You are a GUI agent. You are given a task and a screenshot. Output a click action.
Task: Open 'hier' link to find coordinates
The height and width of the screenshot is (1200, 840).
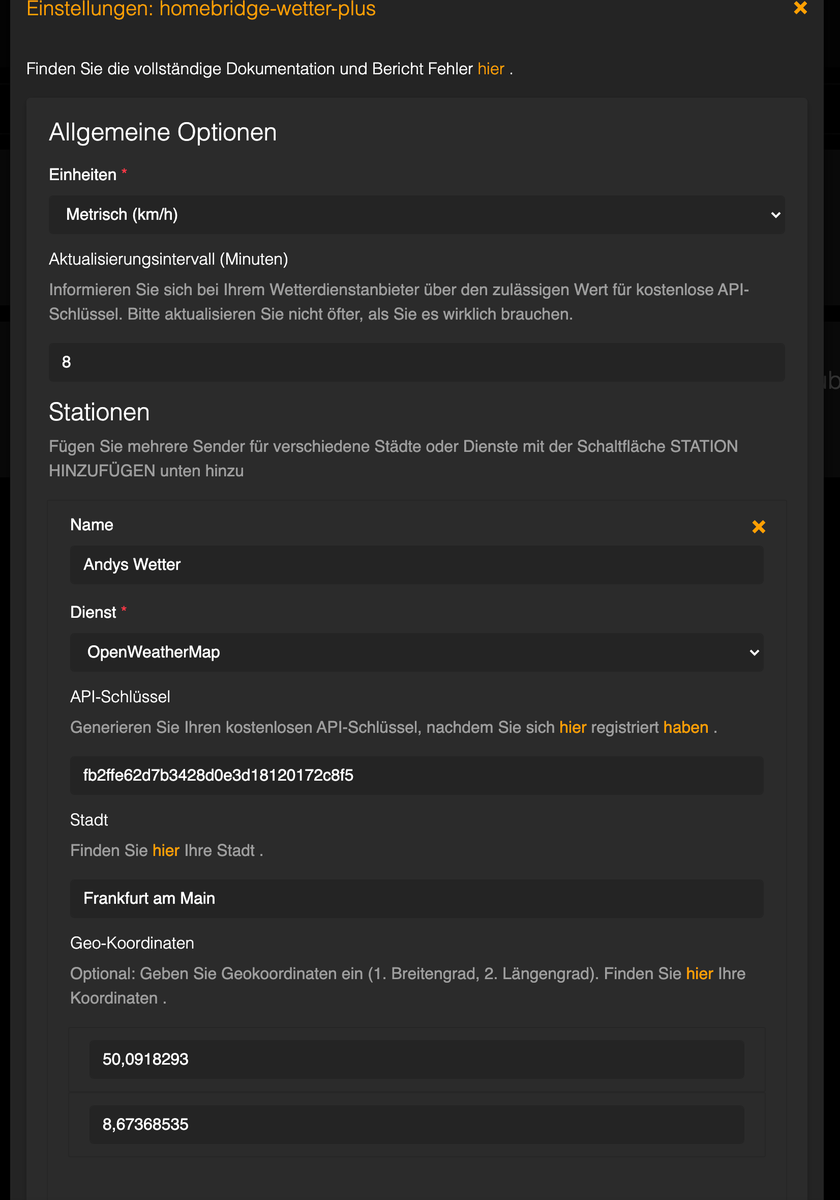coord(699,973)
